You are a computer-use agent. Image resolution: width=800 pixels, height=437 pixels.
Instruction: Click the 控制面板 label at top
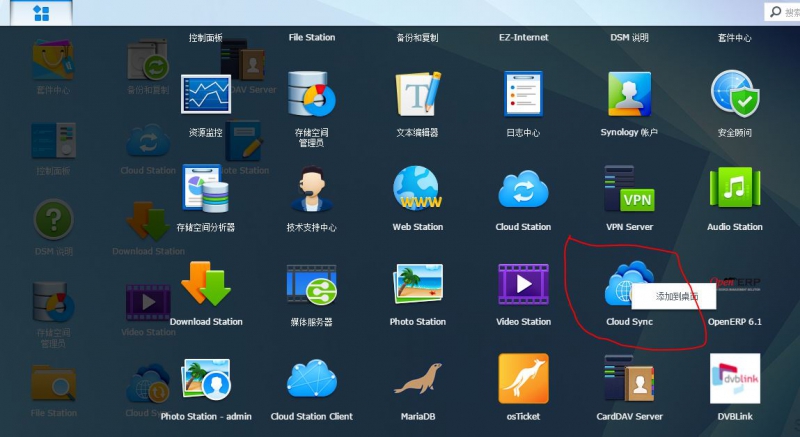point(206,37)
